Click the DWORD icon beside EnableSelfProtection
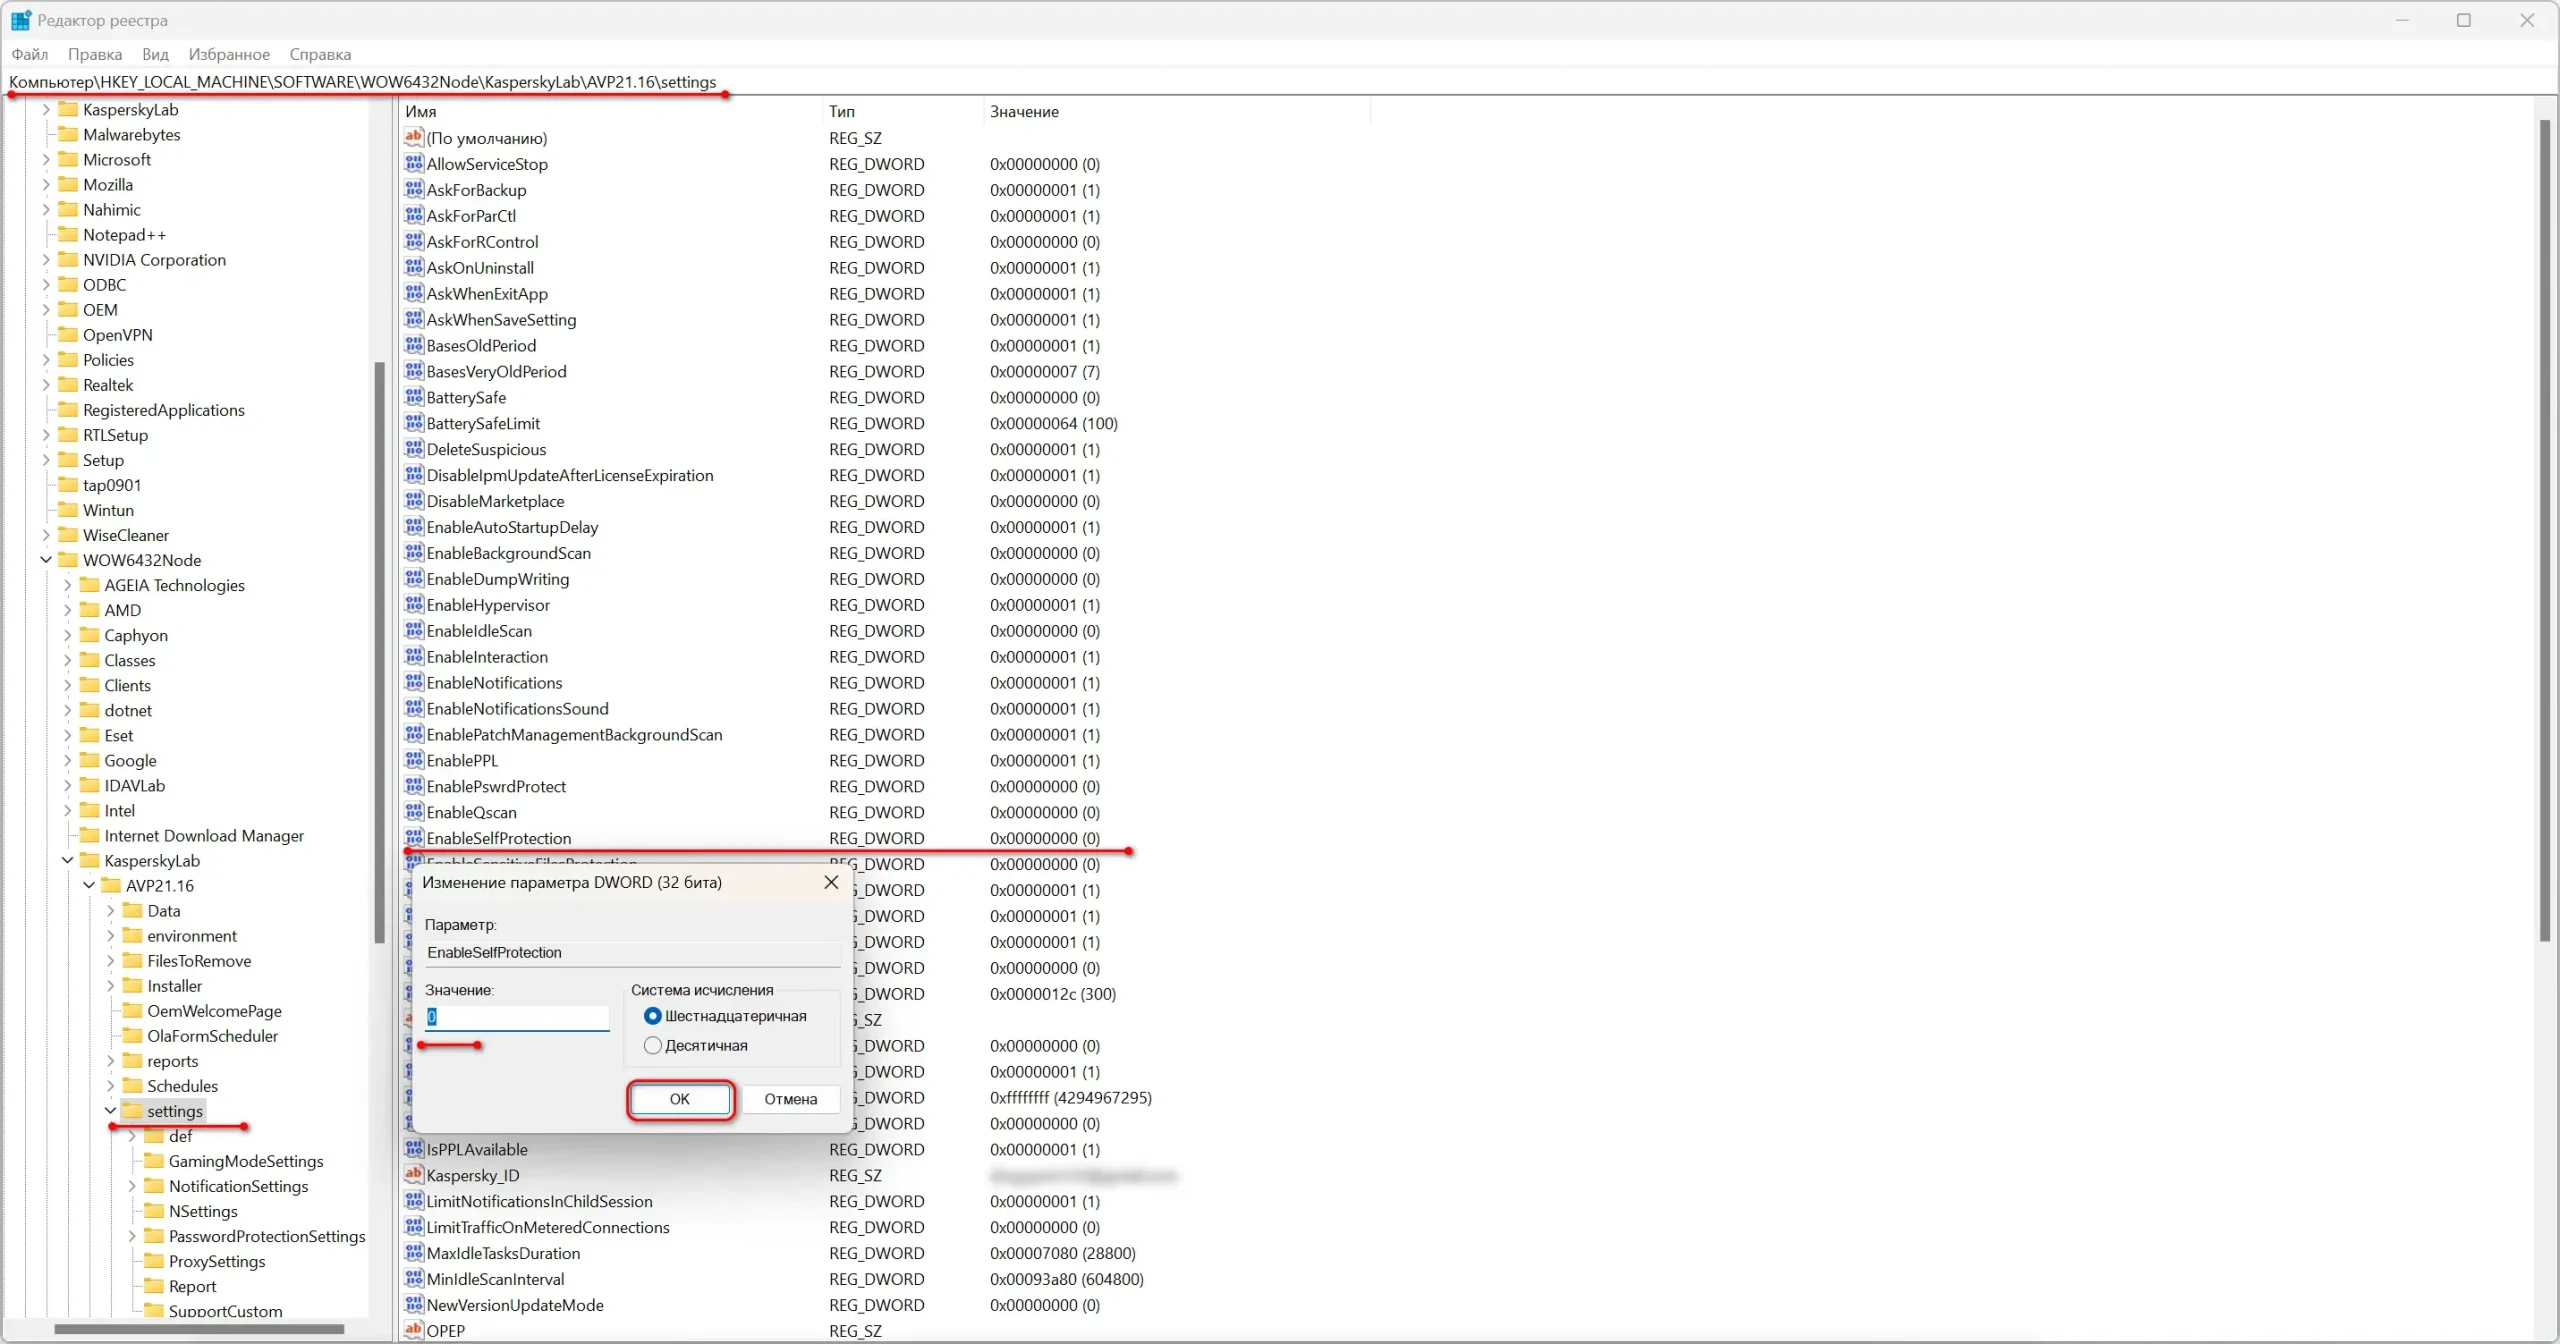Screen dimensions: 2560x1344 pyautogui.click(x=414, y=838)
